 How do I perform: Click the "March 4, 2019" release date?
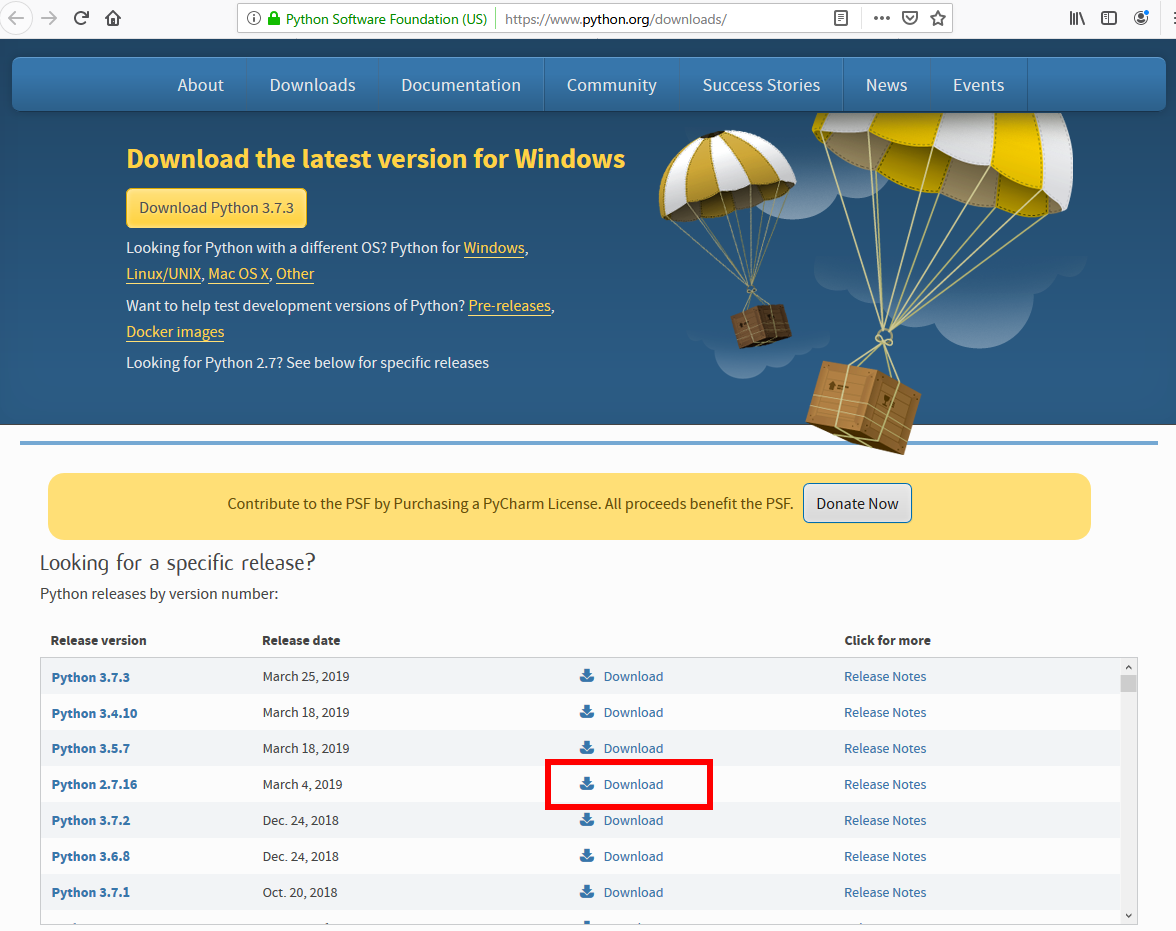pyautogui.click(x=302, y=784)
